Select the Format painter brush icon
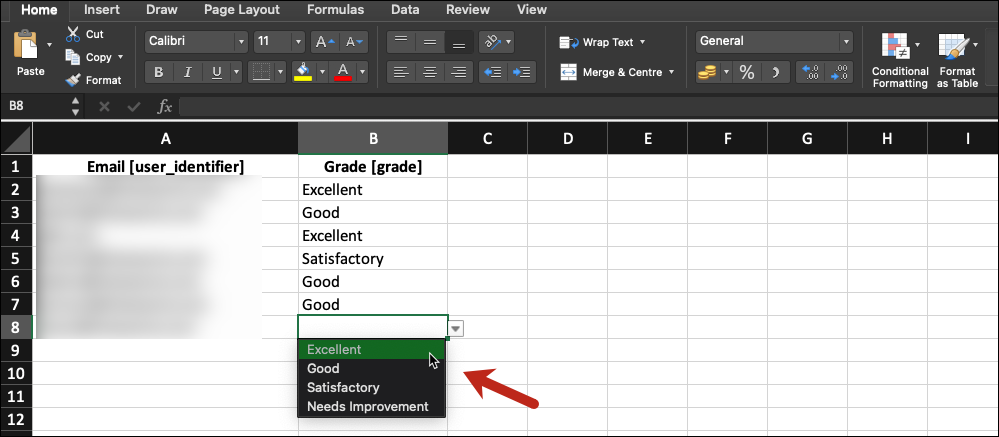999x437 pixels. tap(73, 80)
